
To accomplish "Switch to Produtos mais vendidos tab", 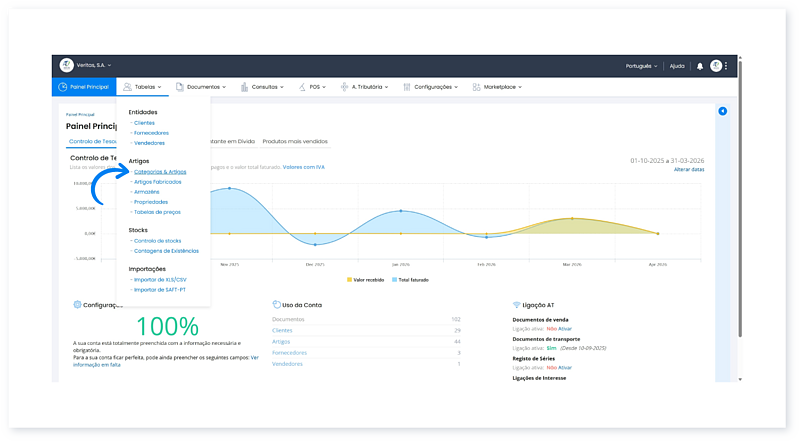I will (x=295, y=141).
